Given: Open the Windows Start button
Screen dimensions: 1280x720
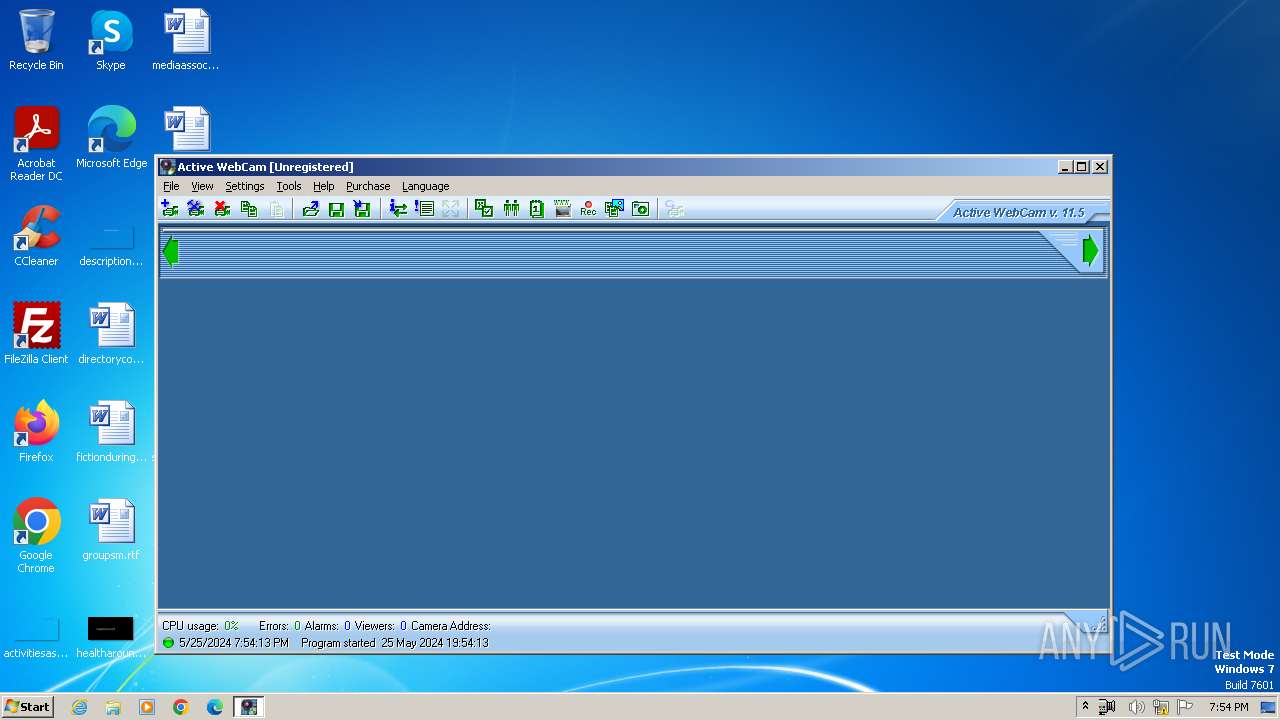Looking at the screenshot, I should tap(27, 706).
